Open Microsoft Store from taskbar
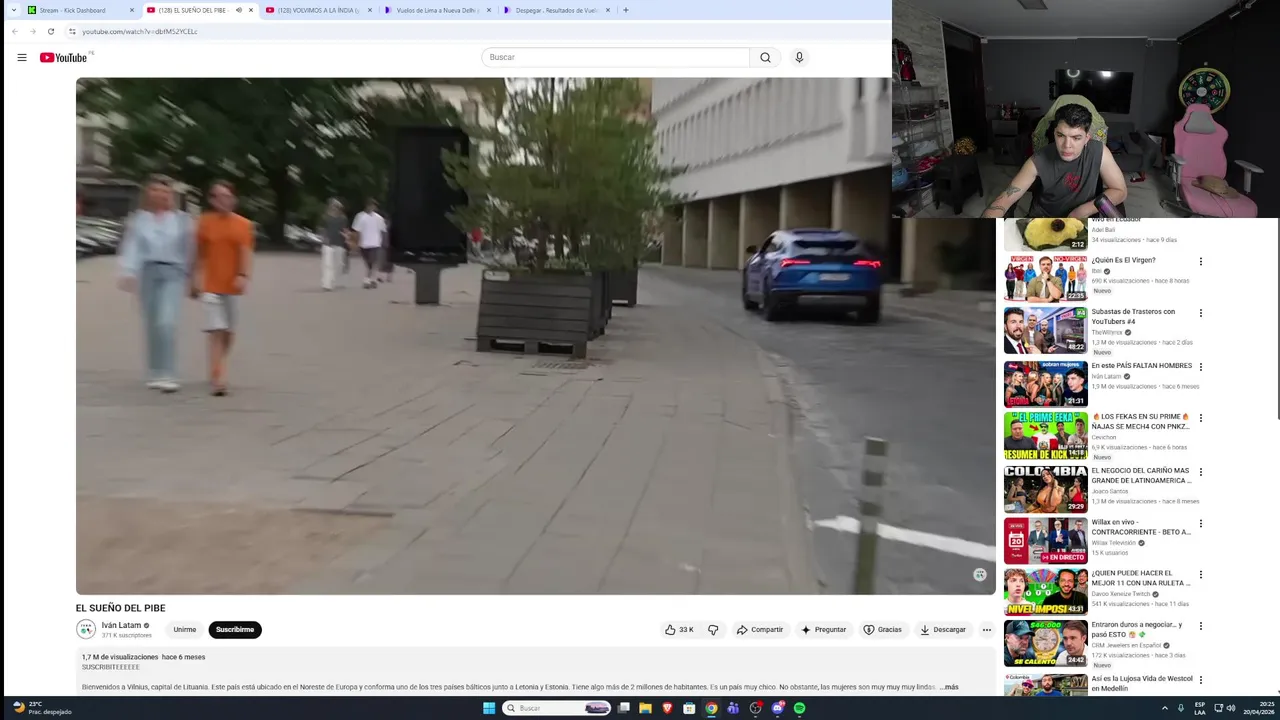This screenshot has height=720, width=1280. coord(689,708)
